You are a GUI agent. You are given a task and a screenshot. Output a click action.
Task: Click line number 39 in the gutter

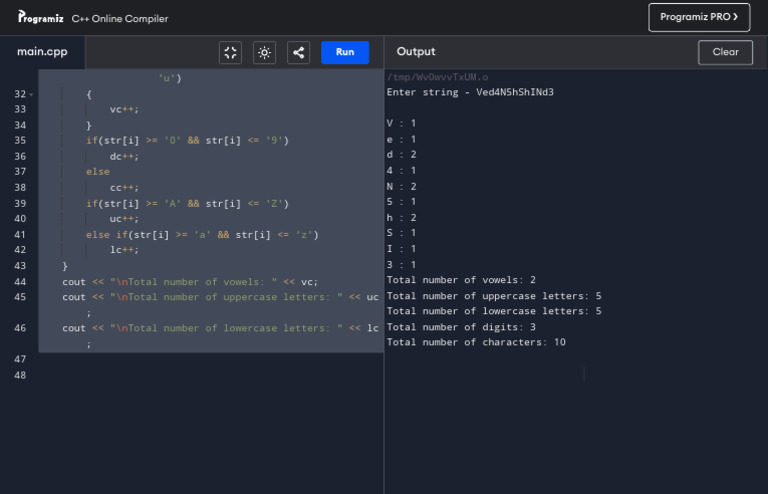click(20, 203)
